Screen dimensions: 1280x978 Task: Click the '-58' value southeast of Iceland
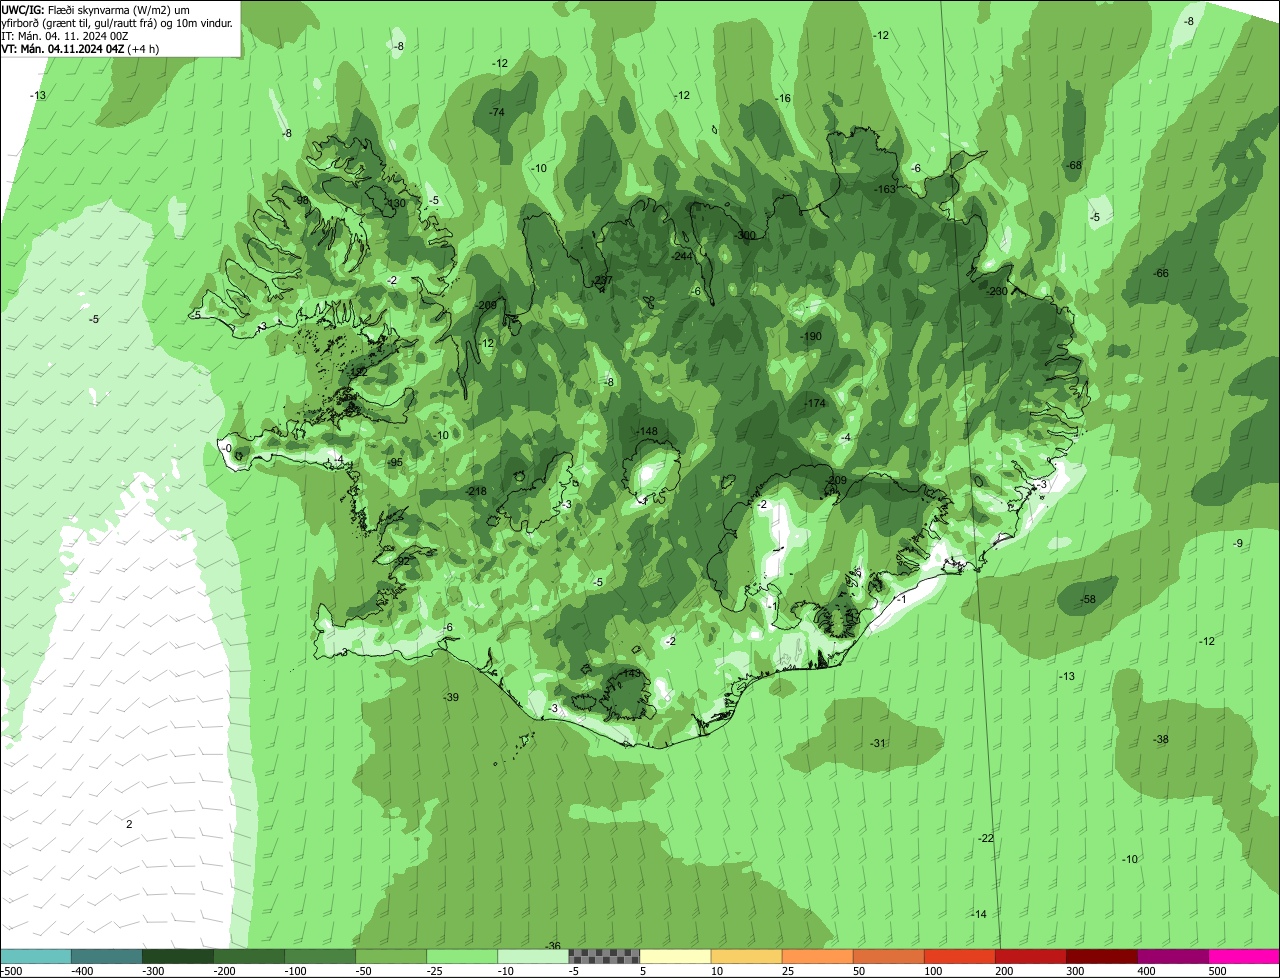(1089, 600)
